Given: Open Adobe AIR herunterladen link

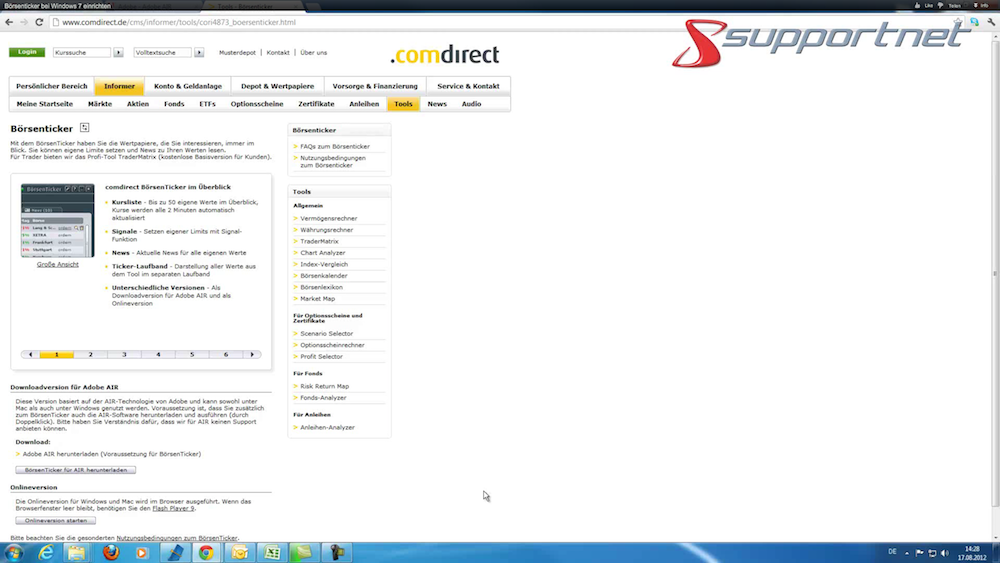Looking at the screenshot, I should [x=112, y=454].
